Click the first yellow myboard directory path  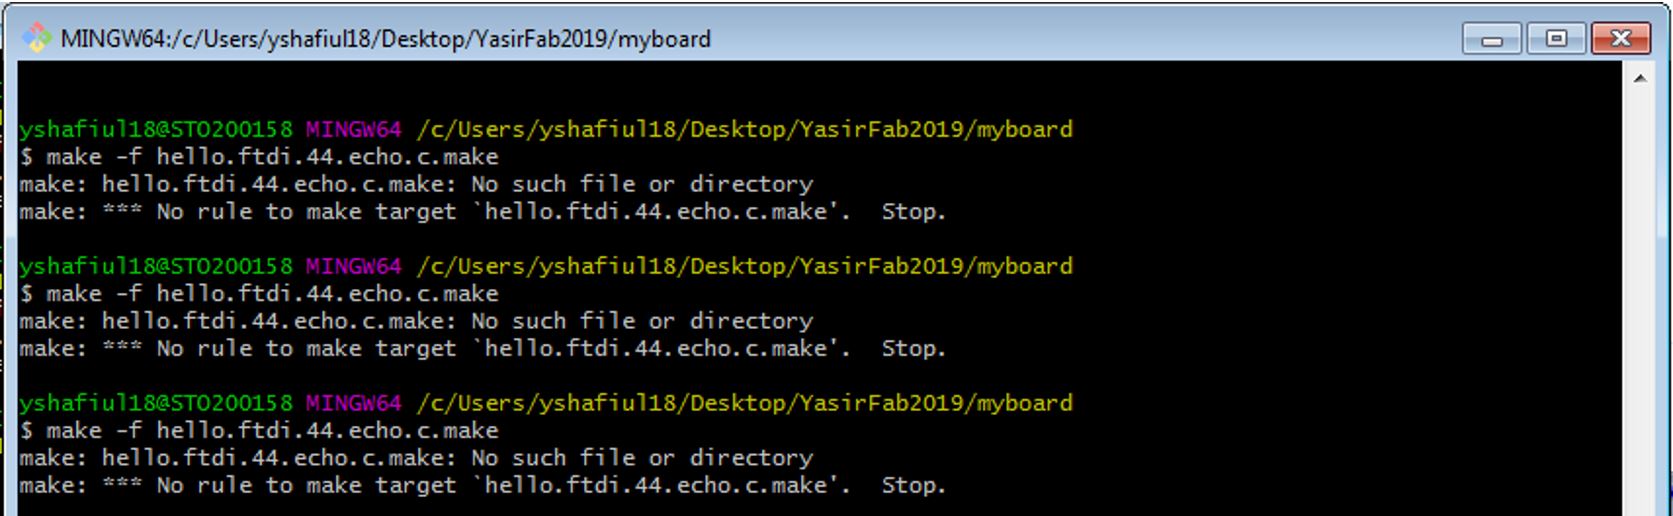click(x=744, y=129)
